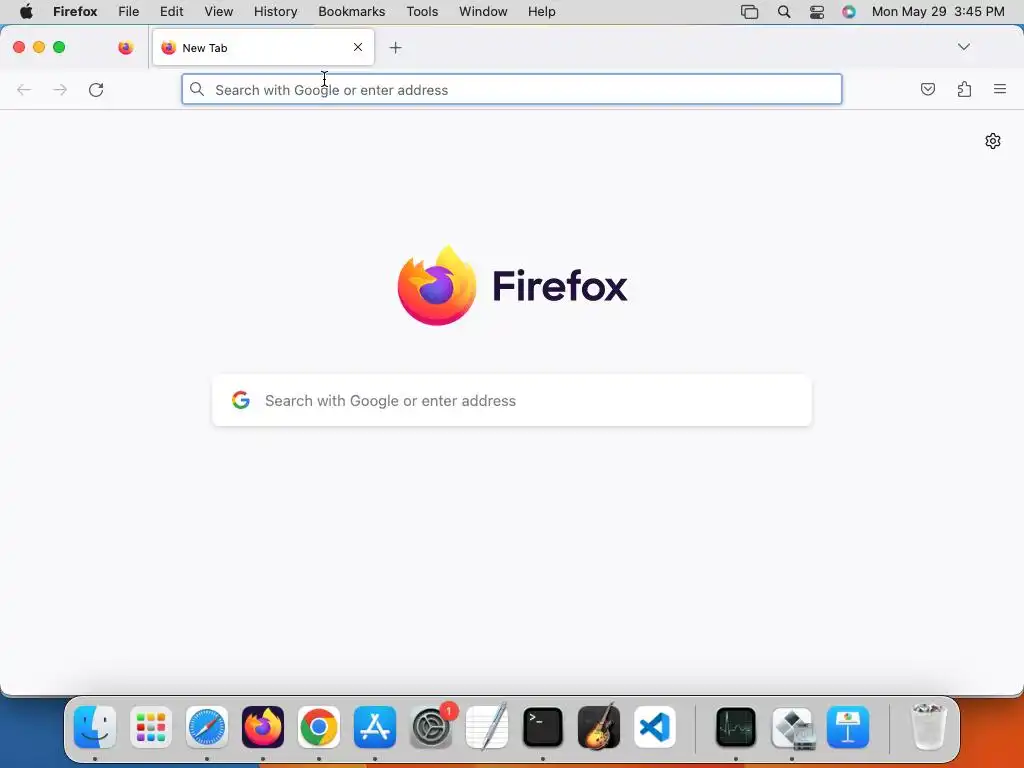
Task: Focus the address bar search field
Action: click(512, 89)
